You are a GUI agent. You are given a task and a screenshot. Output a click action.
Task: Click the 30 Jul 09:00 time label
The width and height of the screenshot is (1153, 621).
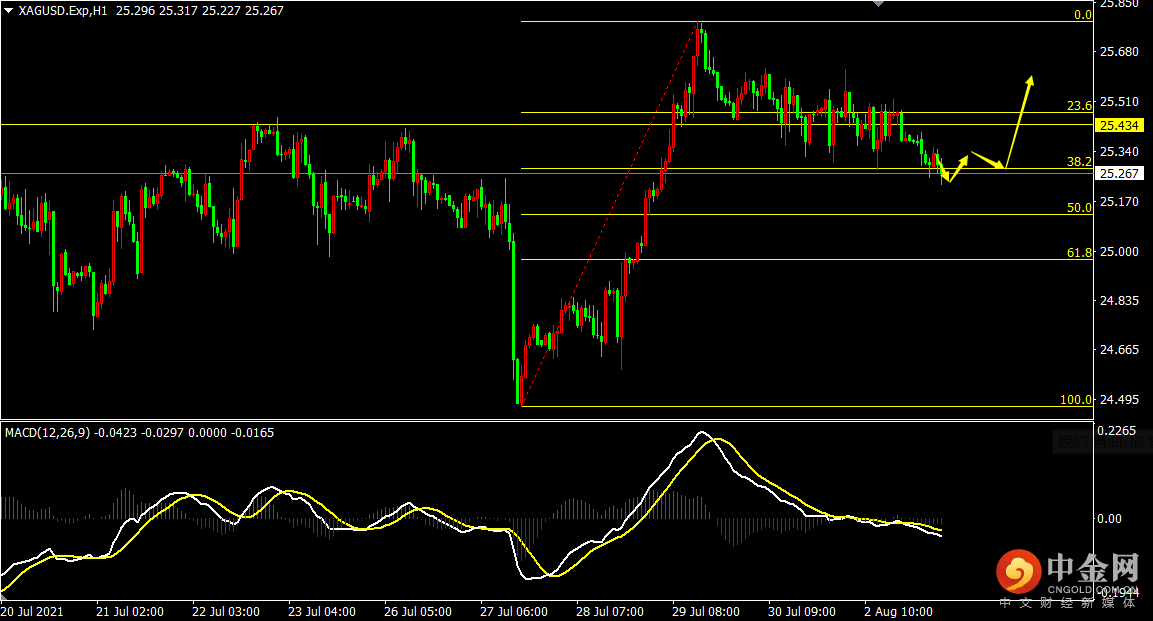(x=802, y=611)
